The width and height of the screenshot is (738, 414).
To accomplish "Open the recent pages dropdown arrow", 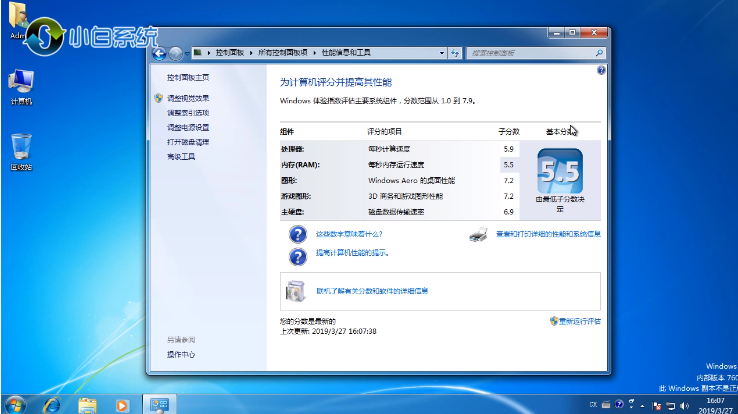I will click(x=186, y=52).
